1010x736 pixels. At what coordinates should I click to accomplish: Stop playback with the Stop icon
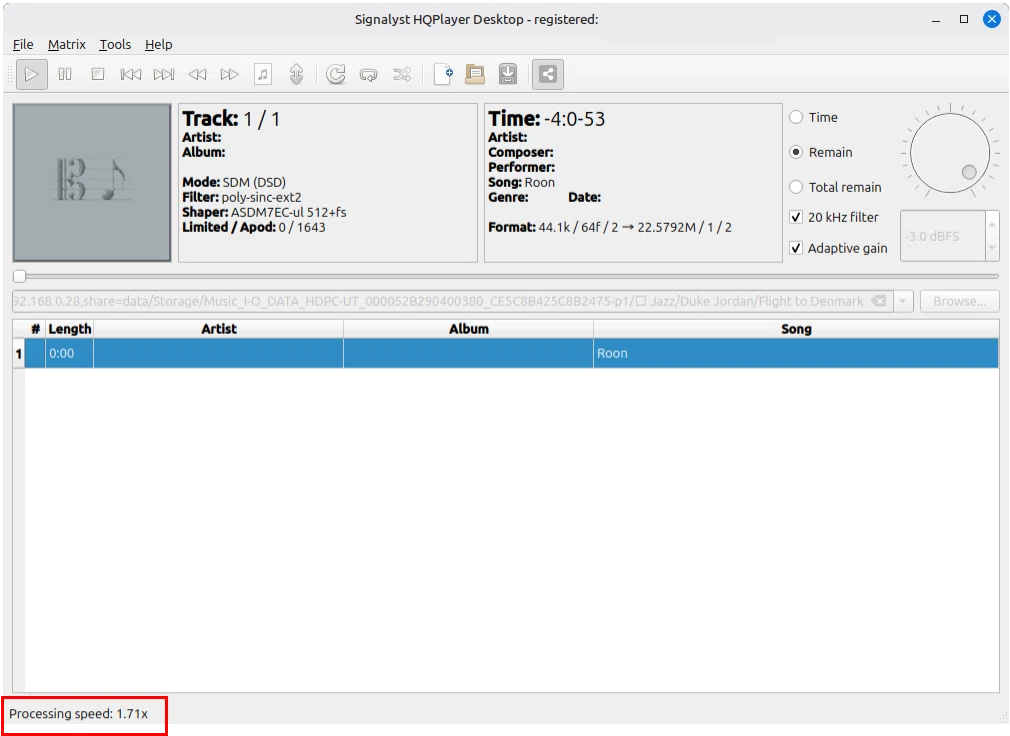tap(98, 75)
